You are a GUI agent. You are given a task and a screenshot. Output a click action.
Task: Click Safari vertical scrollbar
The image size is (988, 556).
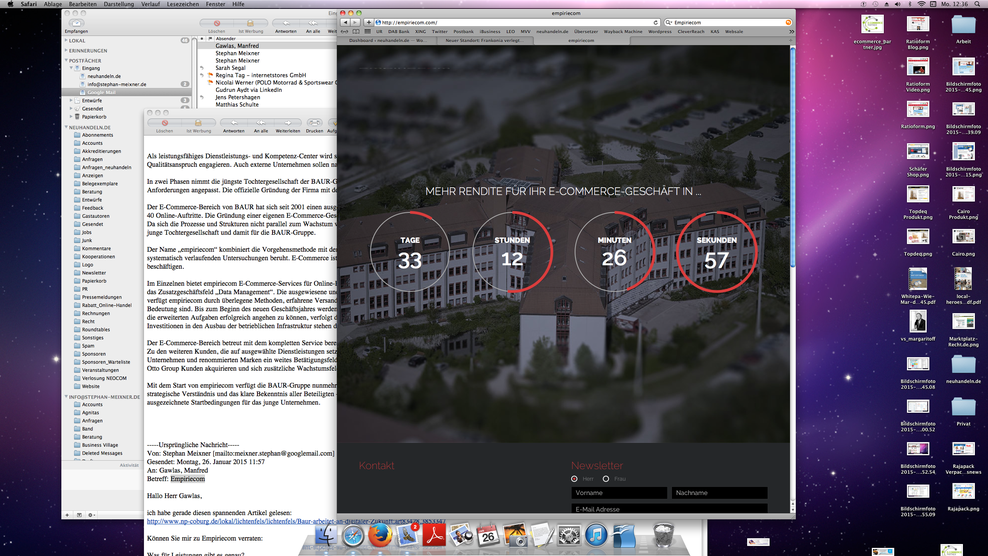pyautogui.click(x=792, y=158)
